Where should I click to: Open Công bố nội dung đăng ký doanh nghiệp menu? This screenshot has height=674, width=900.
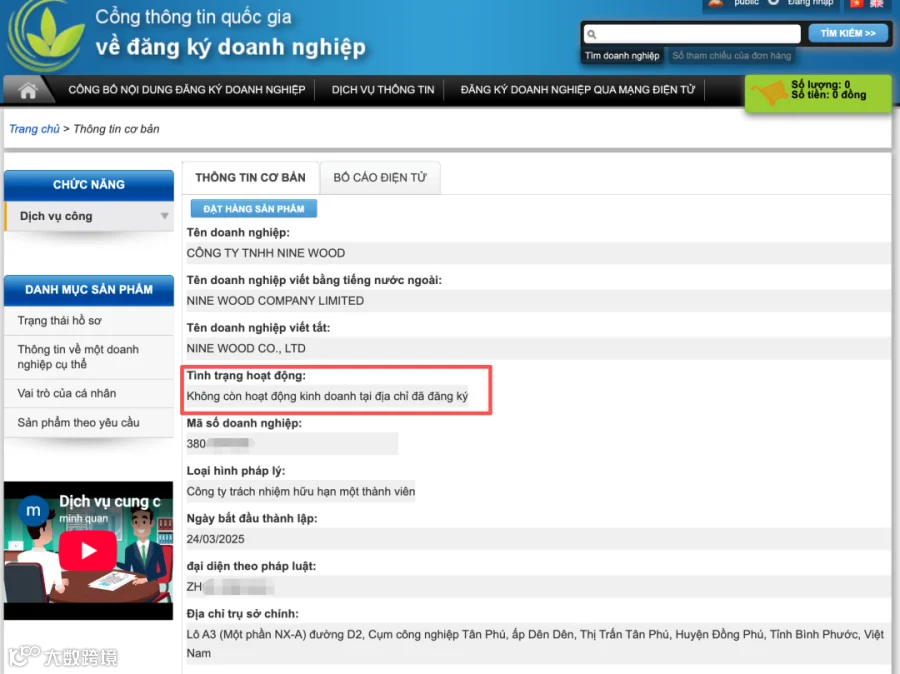pyautogui.click(x=187, y=90)
